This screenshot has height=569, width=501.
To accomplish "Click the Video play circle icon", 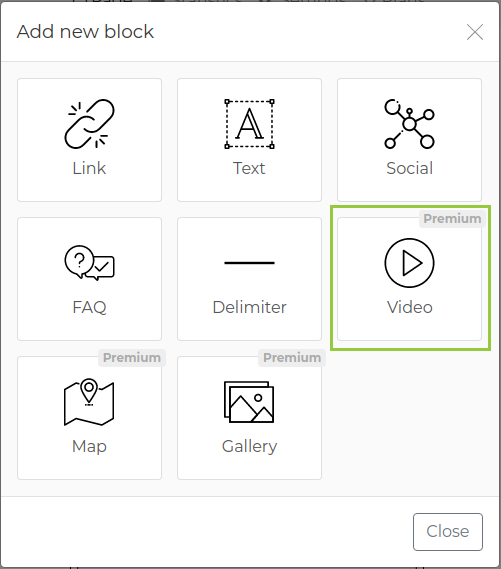I will click(x=409, y=263).
